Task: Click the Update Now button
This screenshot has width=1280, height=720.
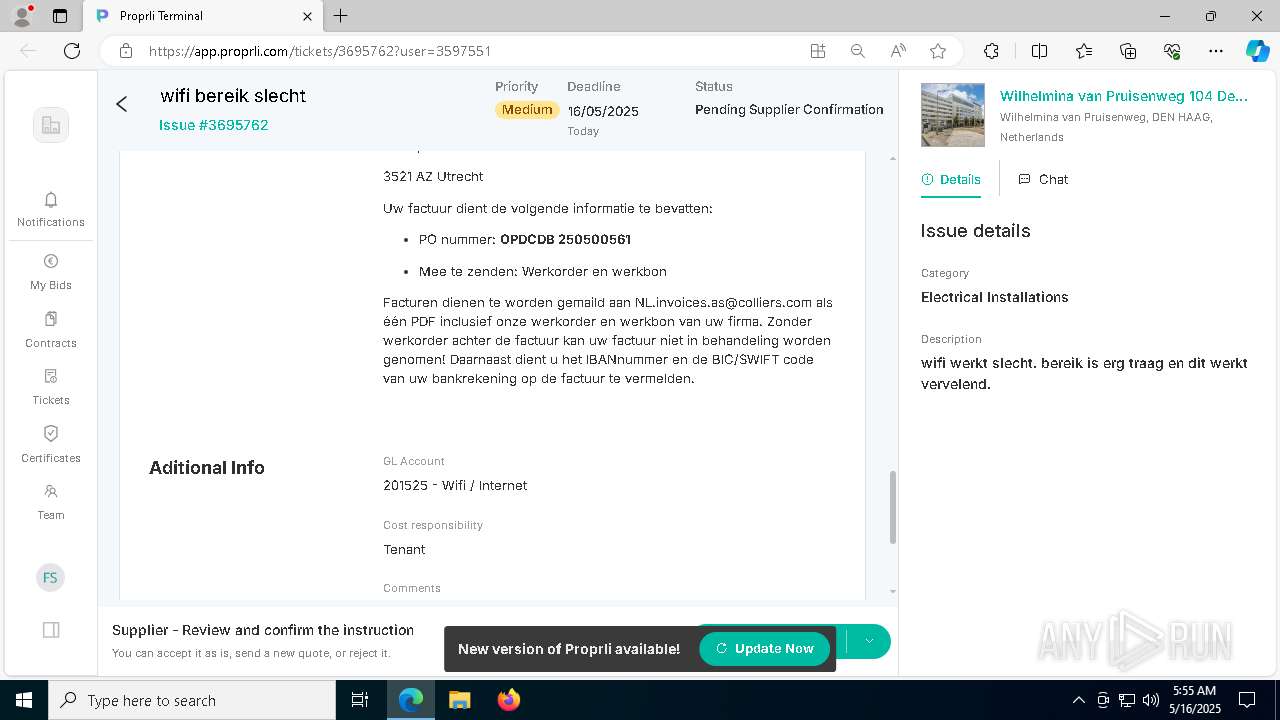Action: point(764,648)
